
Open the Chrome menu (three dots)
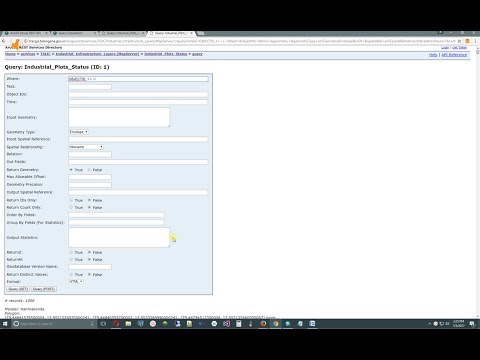pos(475,41)
